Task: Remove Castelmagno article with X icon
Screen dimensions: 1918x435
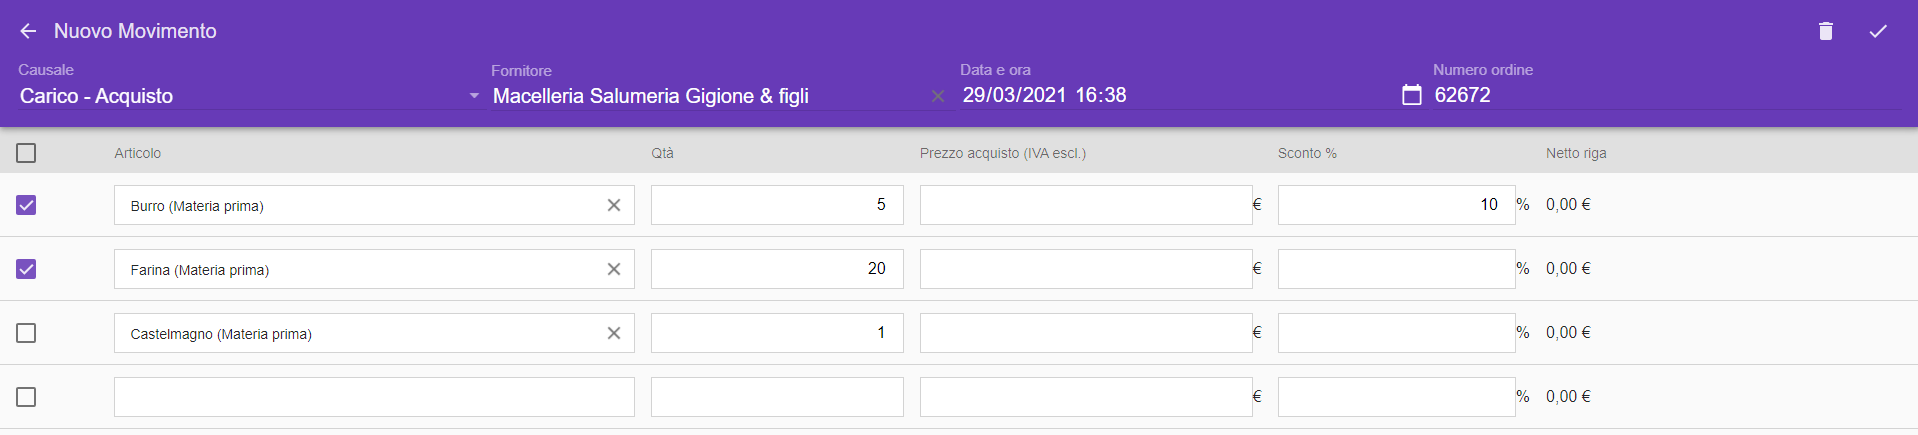Action: click(x=614, y=333)
